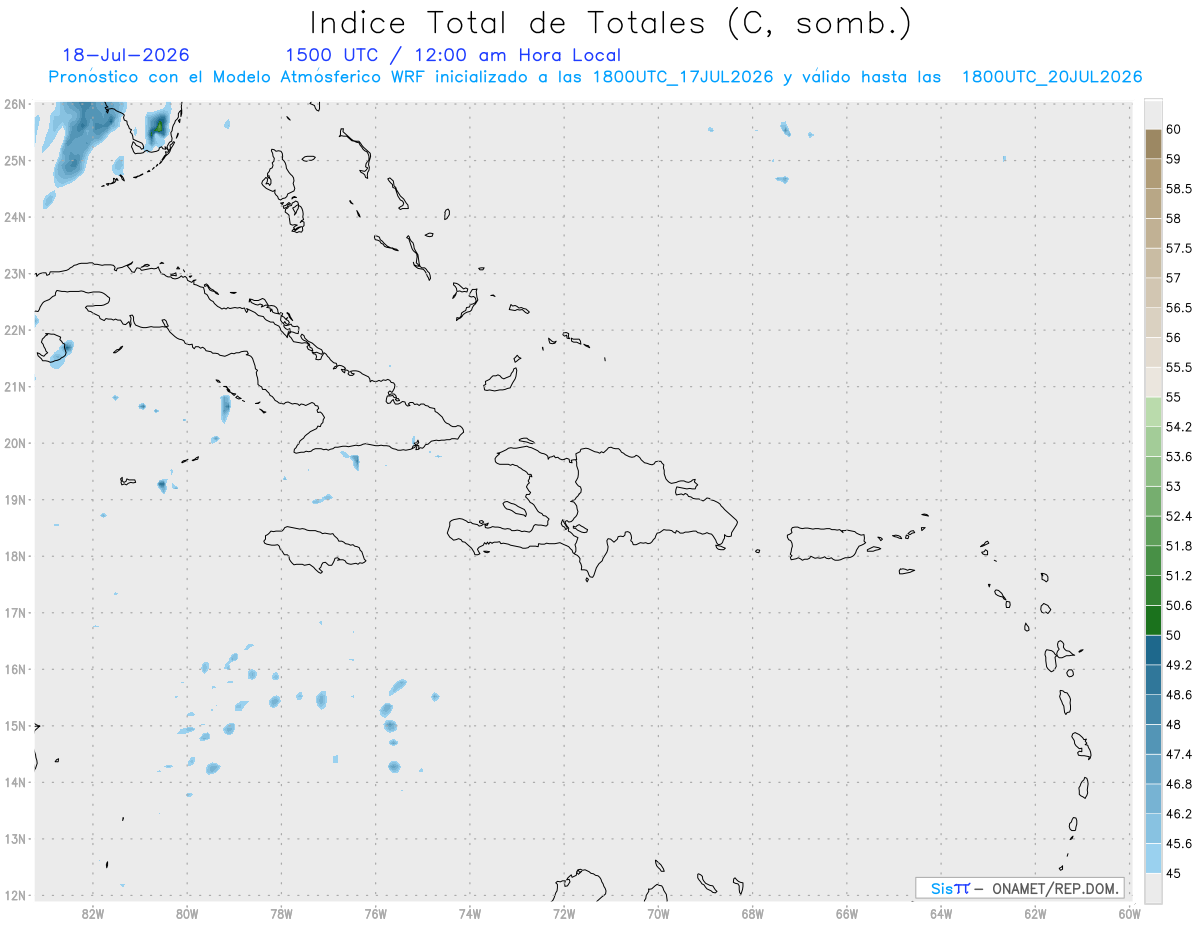The image size is (1200, 927).
Task: Click the '1500 UTC / 12:00 am Hora Local' text
Action: 453,55
